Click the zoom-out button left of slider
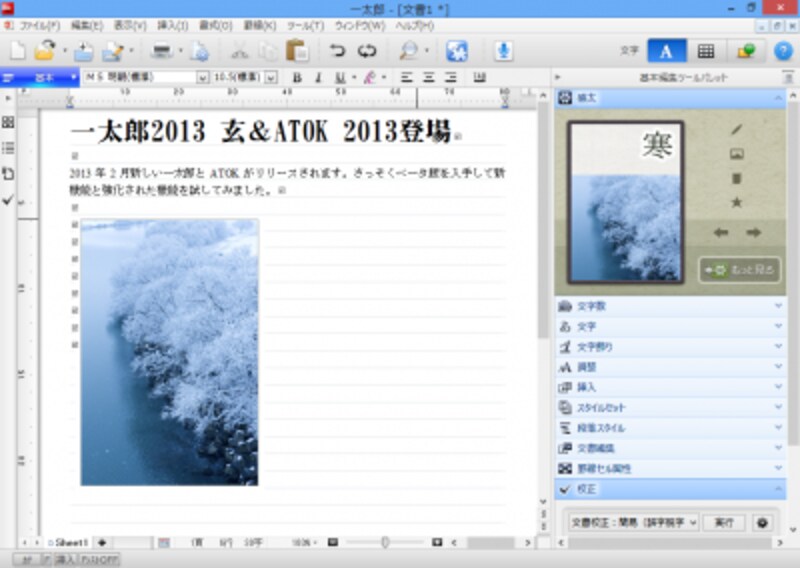The width and height of the screenshot is (800, 568). (x=333, y=542)
